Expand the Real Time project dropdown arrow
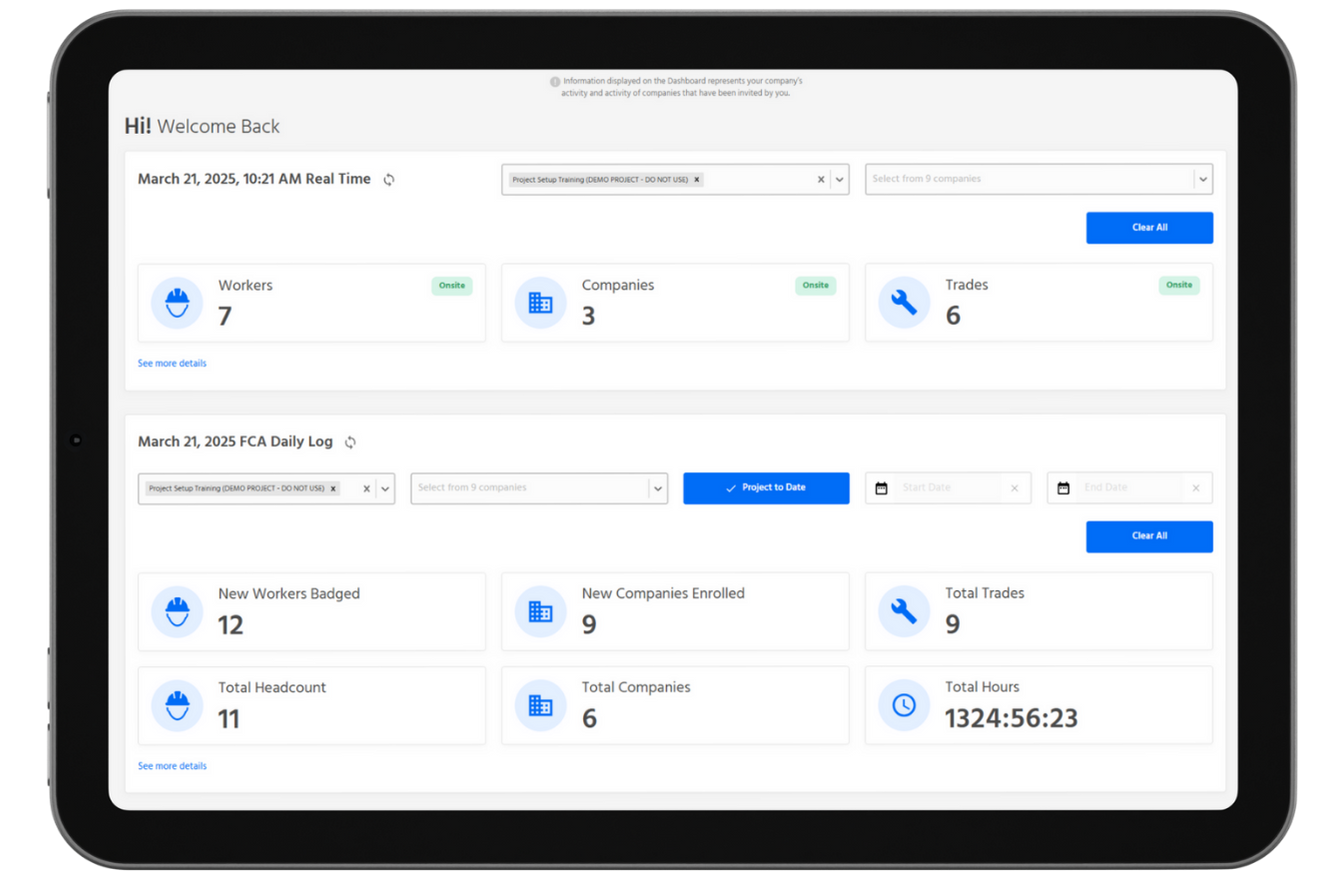Screen dimensions: 1344x878 click(840, 180)
